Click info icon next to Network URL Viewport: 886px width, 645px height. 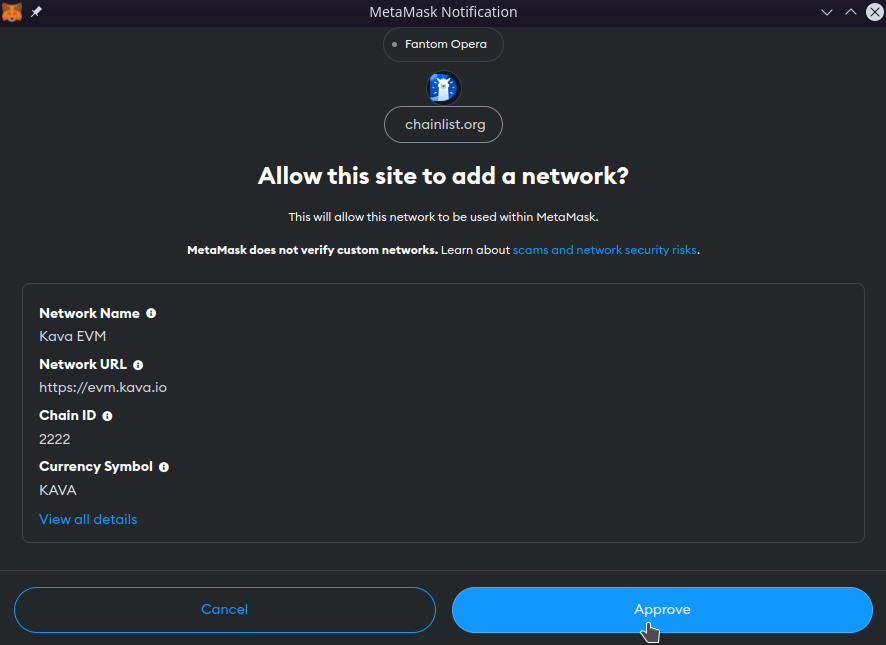(x=138, y=365)
